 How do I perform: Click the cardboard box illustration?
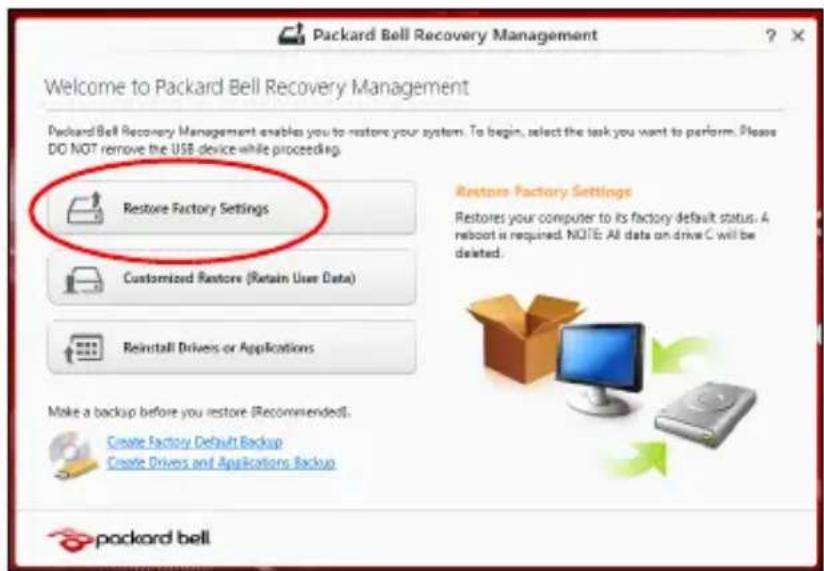point(522,336)
